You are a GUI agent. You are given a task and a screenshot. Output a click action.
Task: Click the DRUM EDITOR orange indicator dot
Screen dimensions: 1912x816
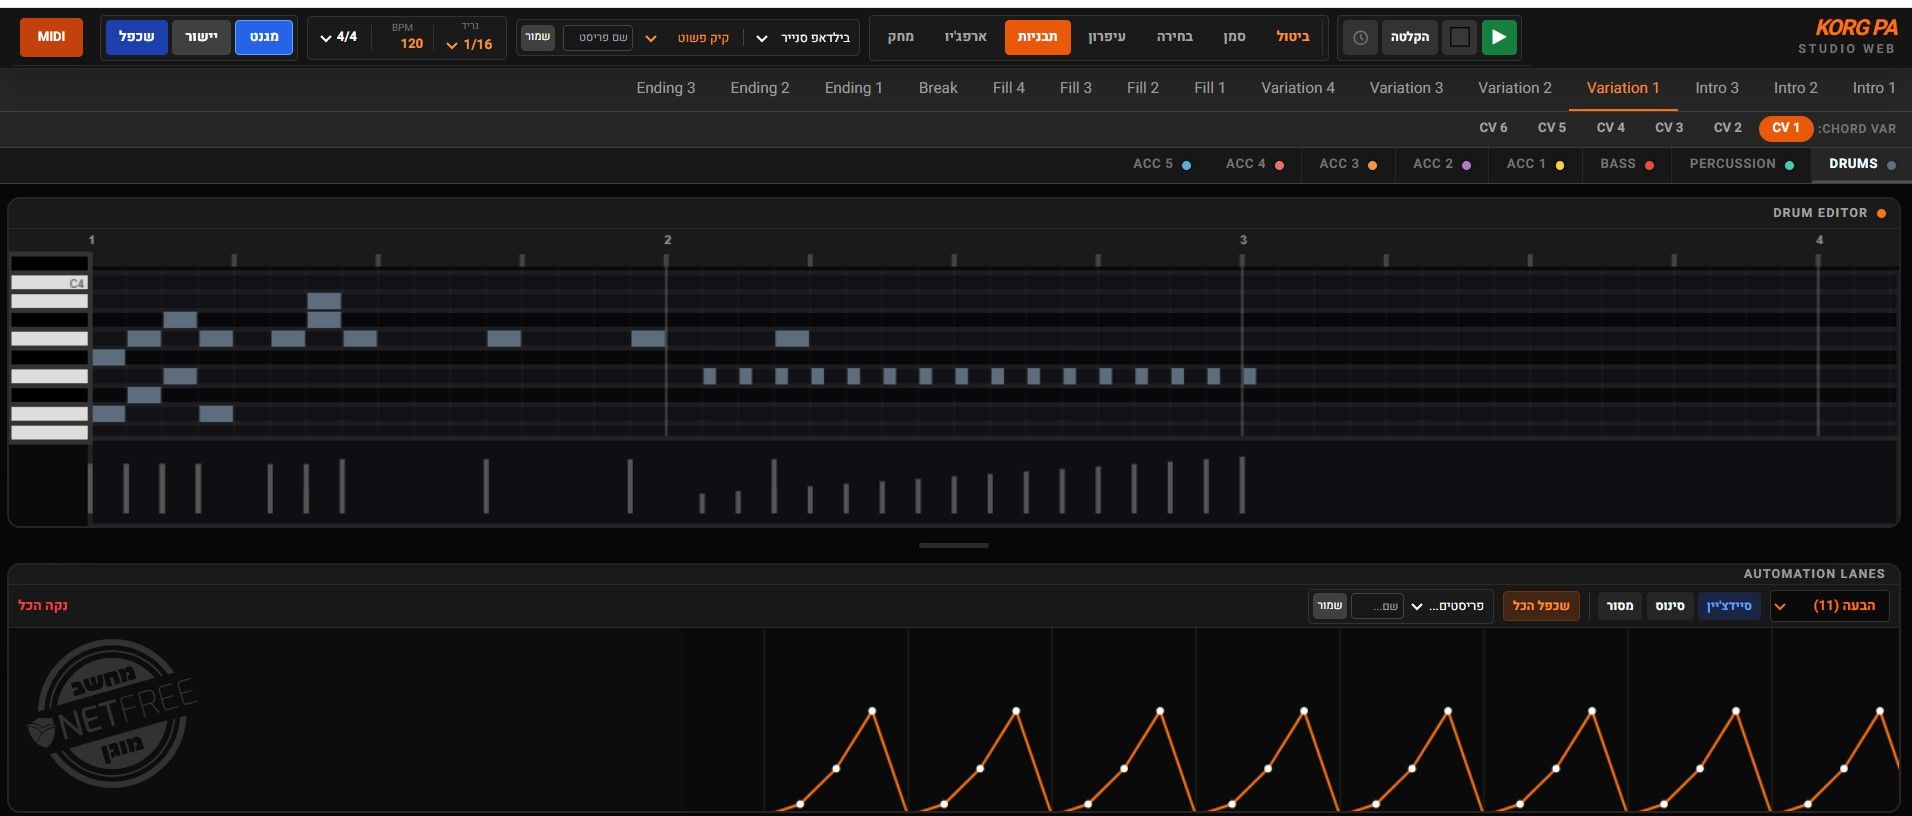(1881, 213)
